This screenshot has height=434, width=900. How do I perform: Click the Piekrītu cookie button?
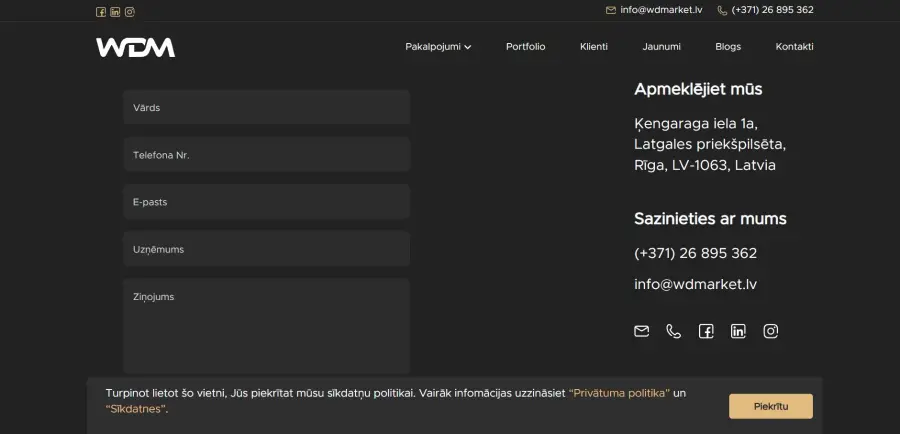[771, 406]
